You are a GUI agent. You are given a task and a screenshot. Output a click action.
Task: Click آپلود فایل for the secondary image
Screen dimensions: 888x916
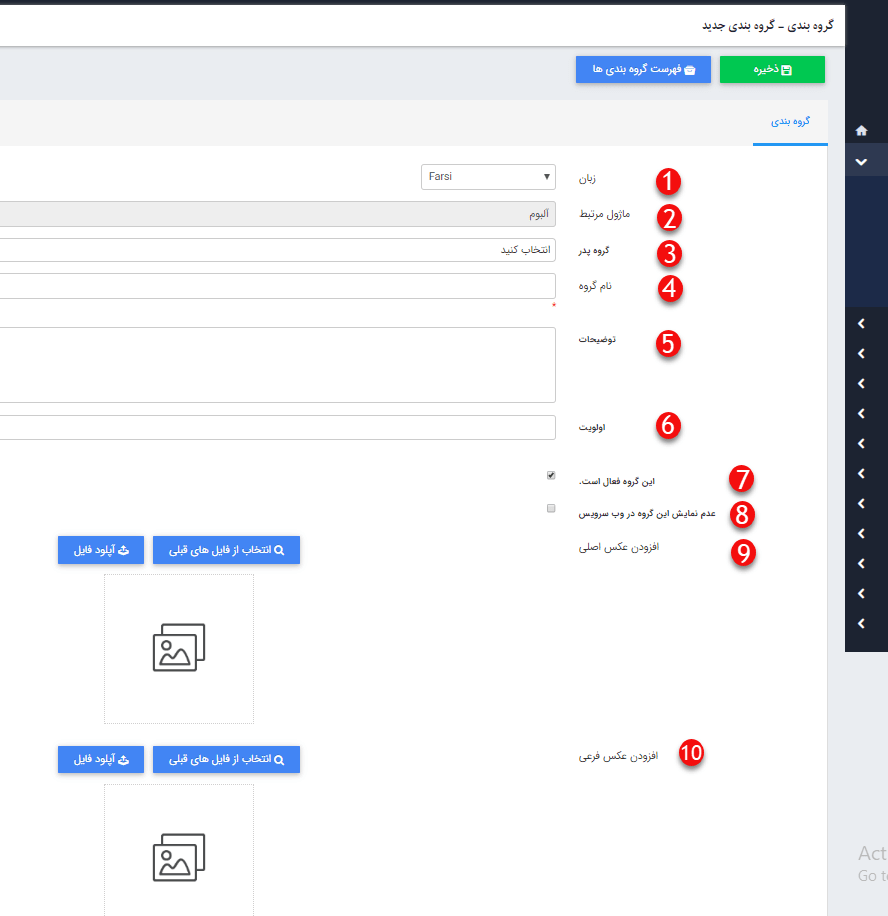pyautogui.click(x=100, y=760)
